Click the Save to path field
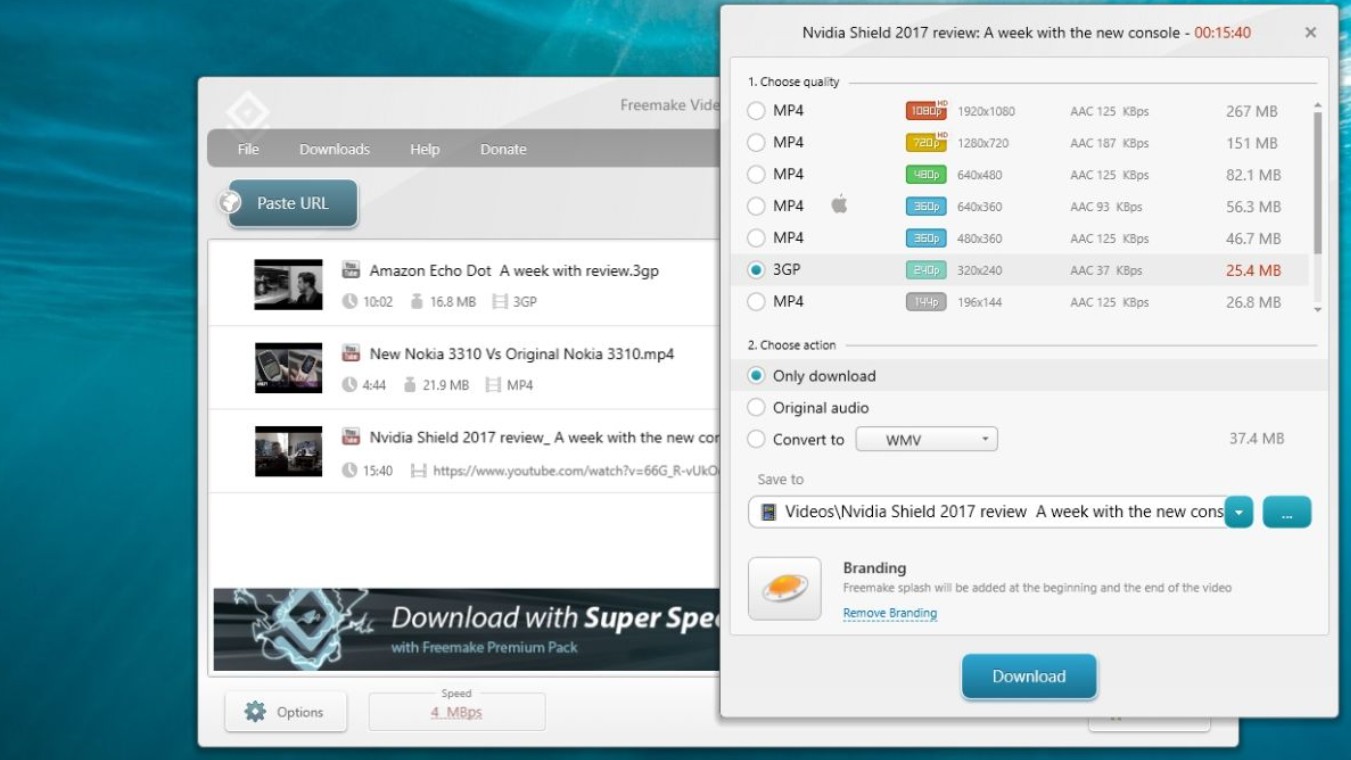 click(x=987, y=512)
